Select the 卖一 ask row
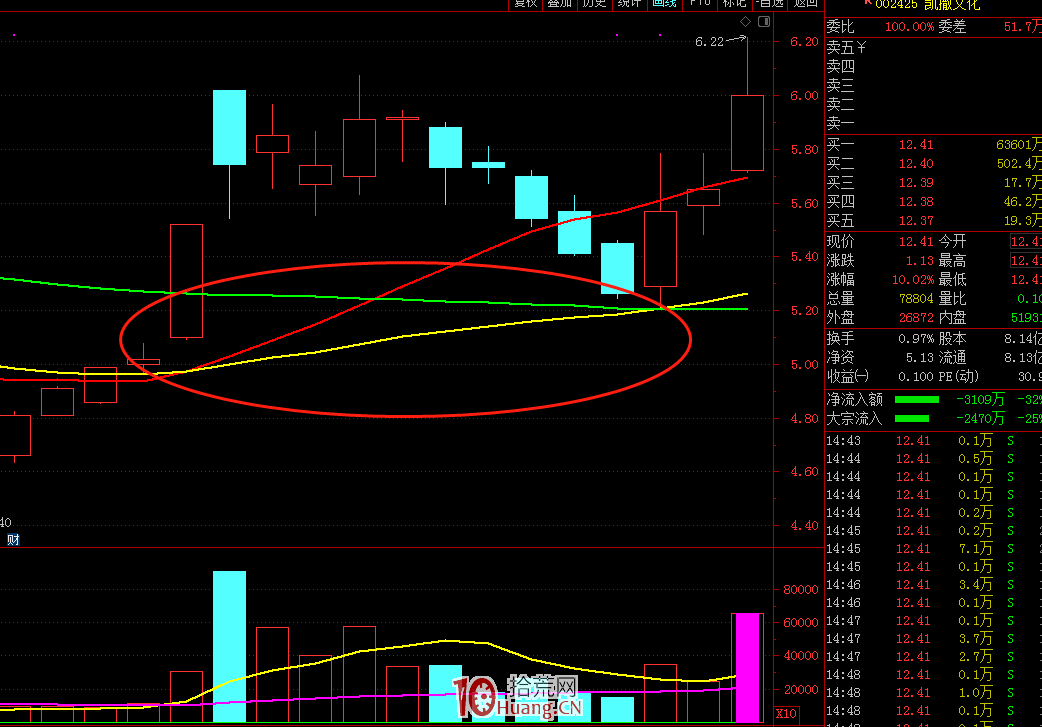This screenshot has width=1042, height=727. tap(933, 124)
